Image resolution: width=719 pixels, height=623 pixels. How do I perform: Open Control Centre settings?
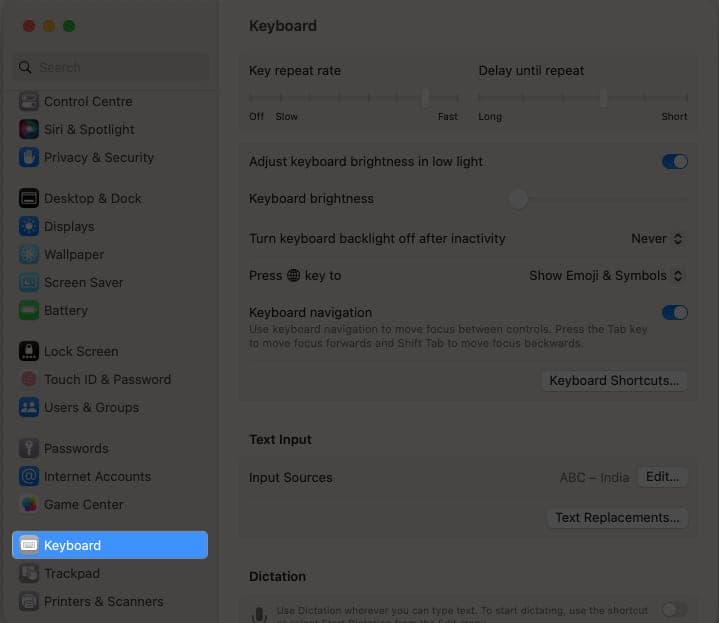click(x=110, y=101)
